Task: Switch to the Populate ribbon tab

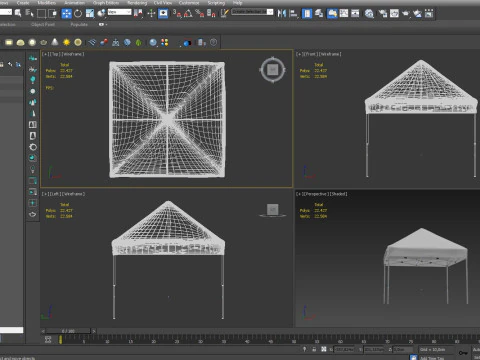Action: (x=79, y=24)
